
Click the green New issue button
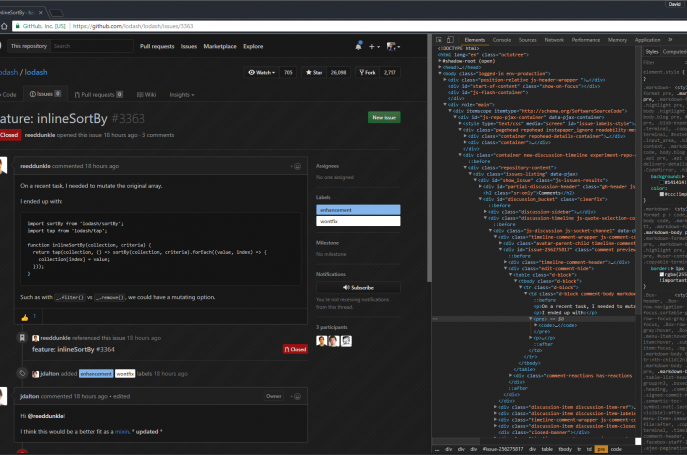[x=384, y=117]
